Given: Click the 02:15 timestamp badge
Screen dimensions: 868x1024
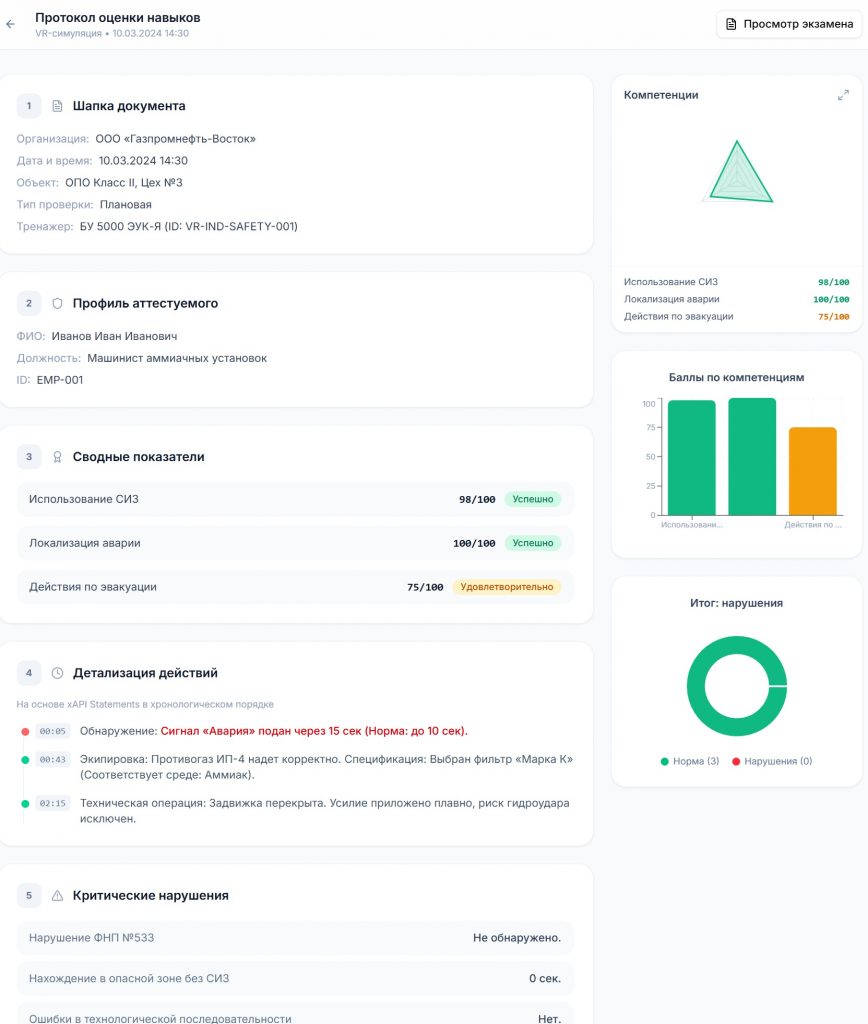Looking at the screenshot, I should (52, 803).
